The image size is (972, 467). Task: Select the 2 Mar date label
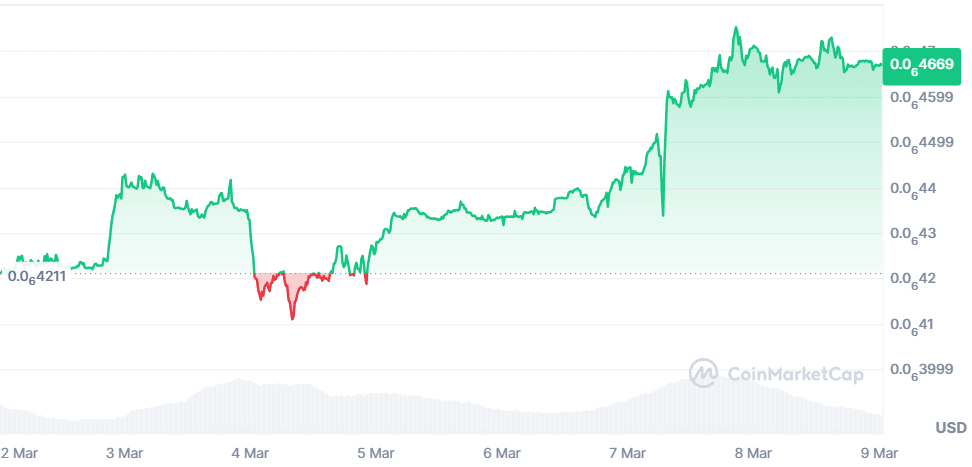[18, 453]
